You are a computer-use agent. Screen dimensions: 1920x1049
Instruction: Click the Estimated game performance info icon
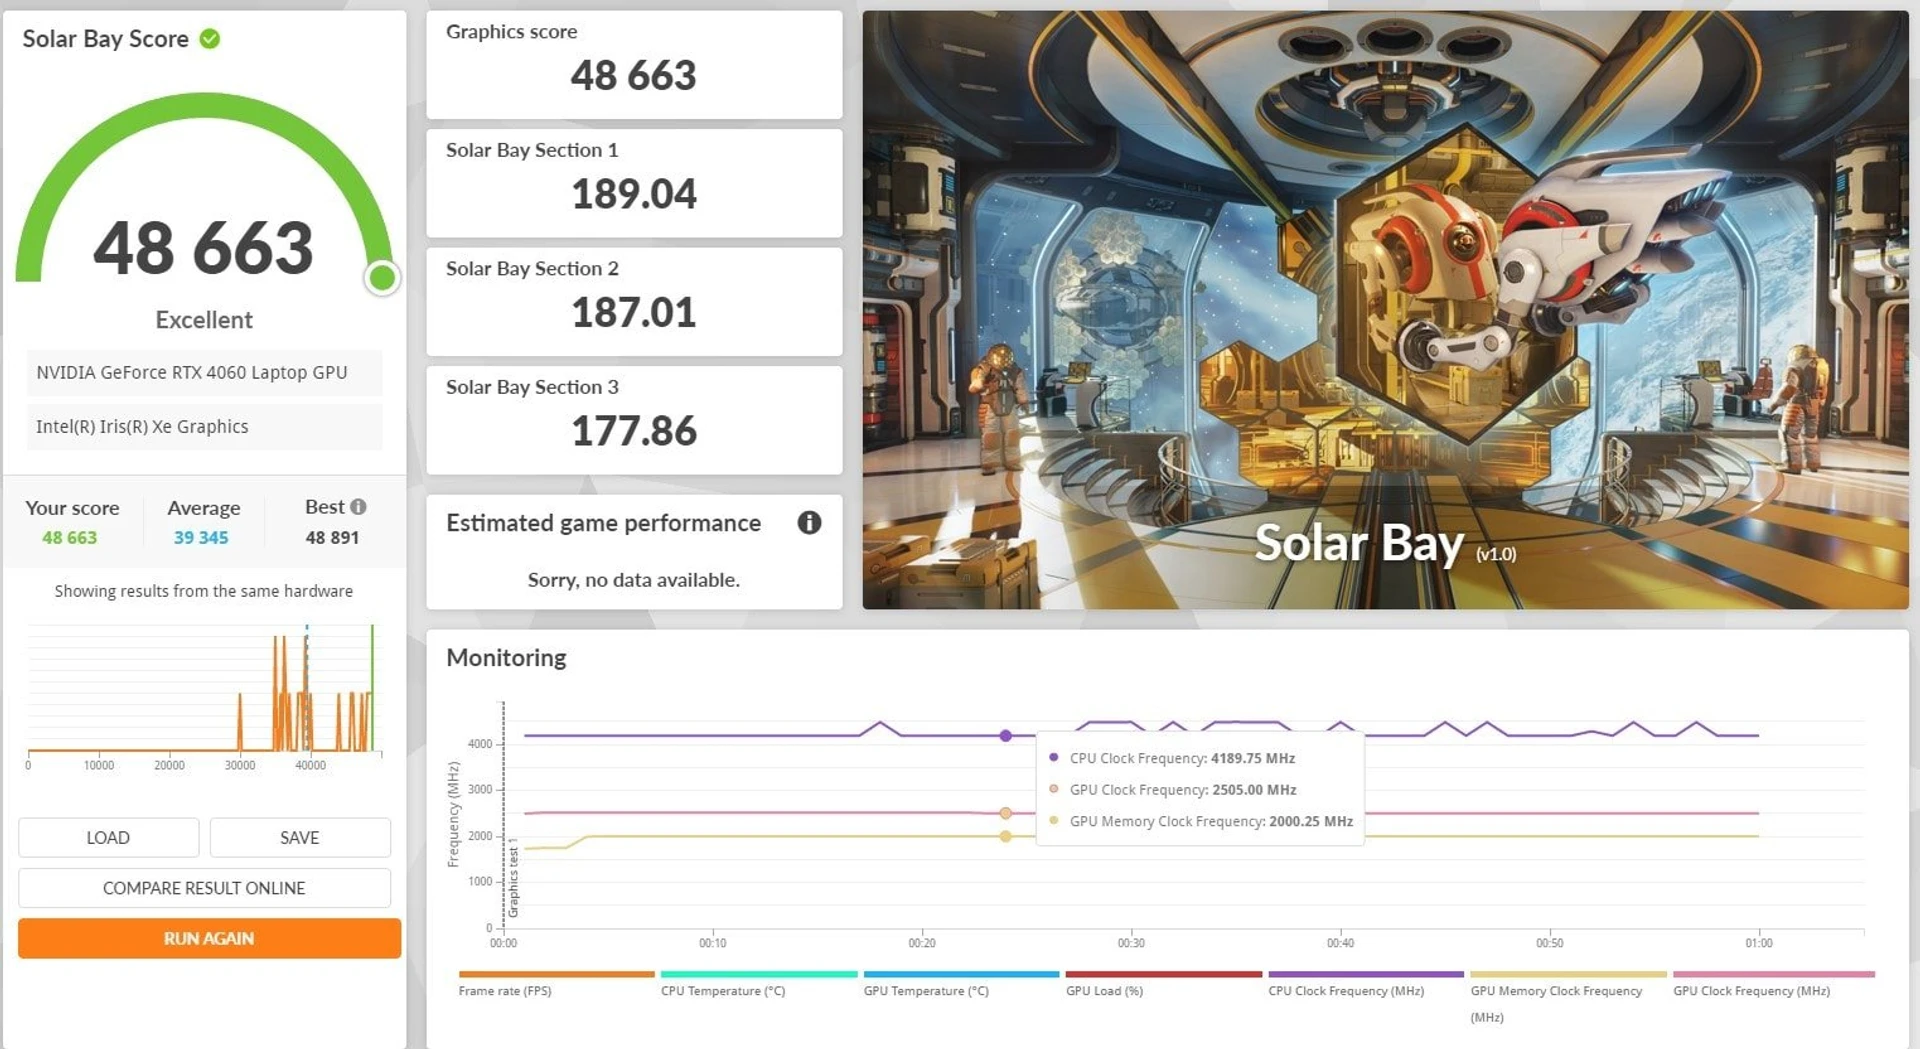[x=809, y=522]
